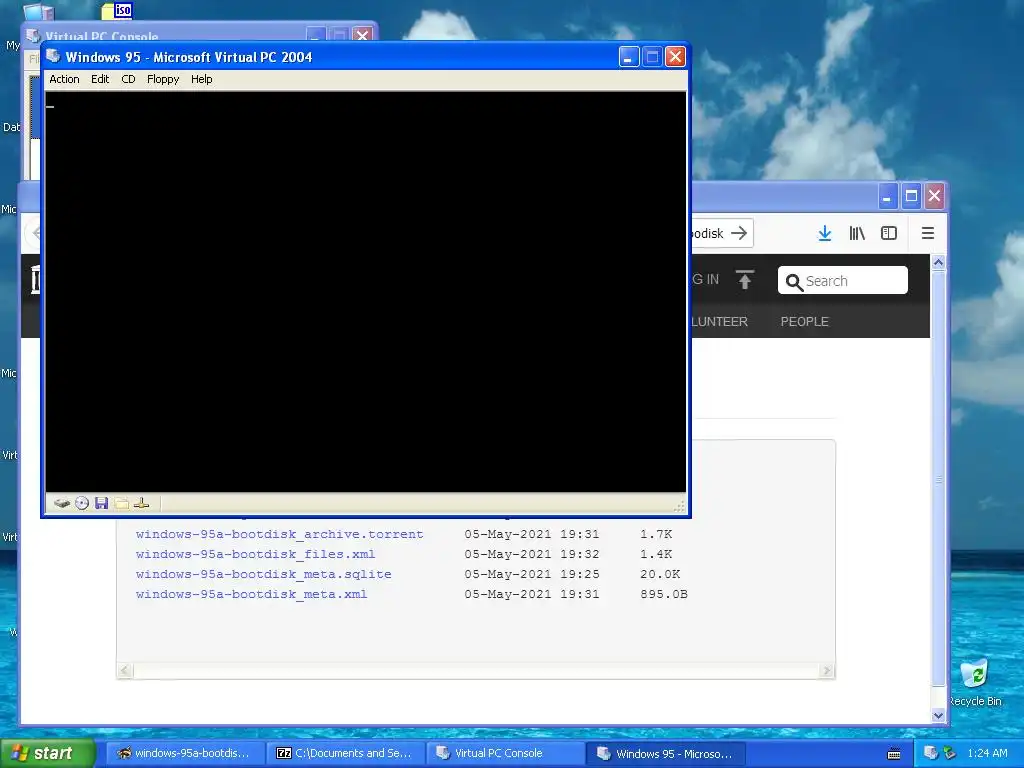The image size is (1024, 768).
Task: Click the network adapter status icon in Virtual PC
Action: [141, 503]
